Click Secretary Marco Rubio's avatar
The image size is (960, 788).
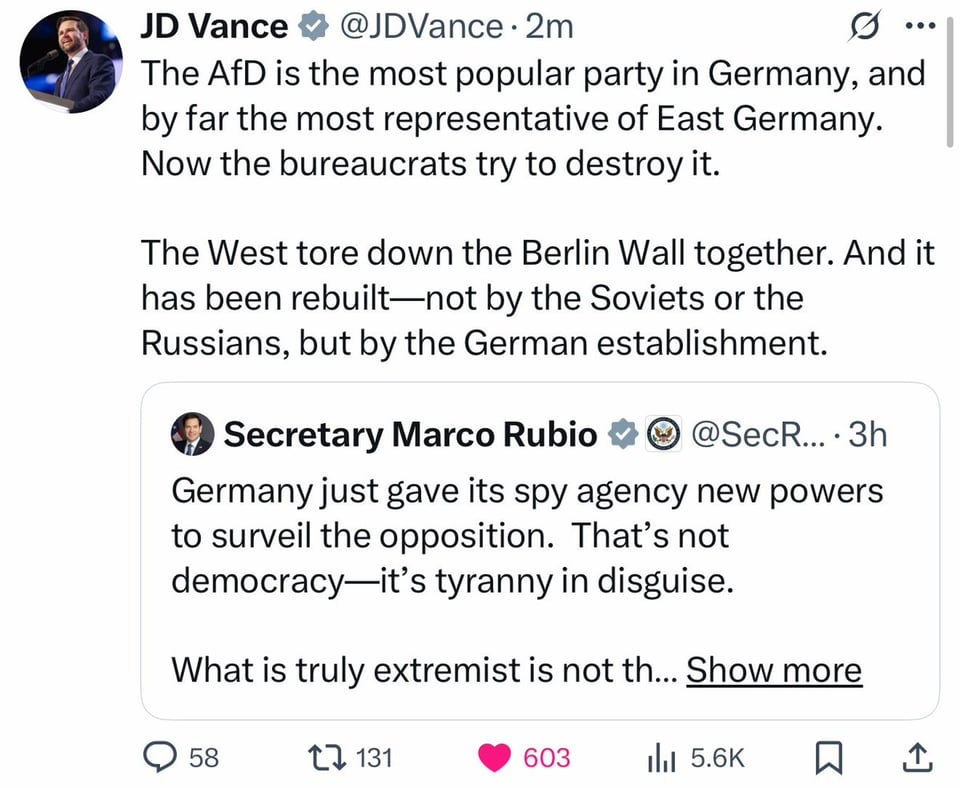click(192, 434)
